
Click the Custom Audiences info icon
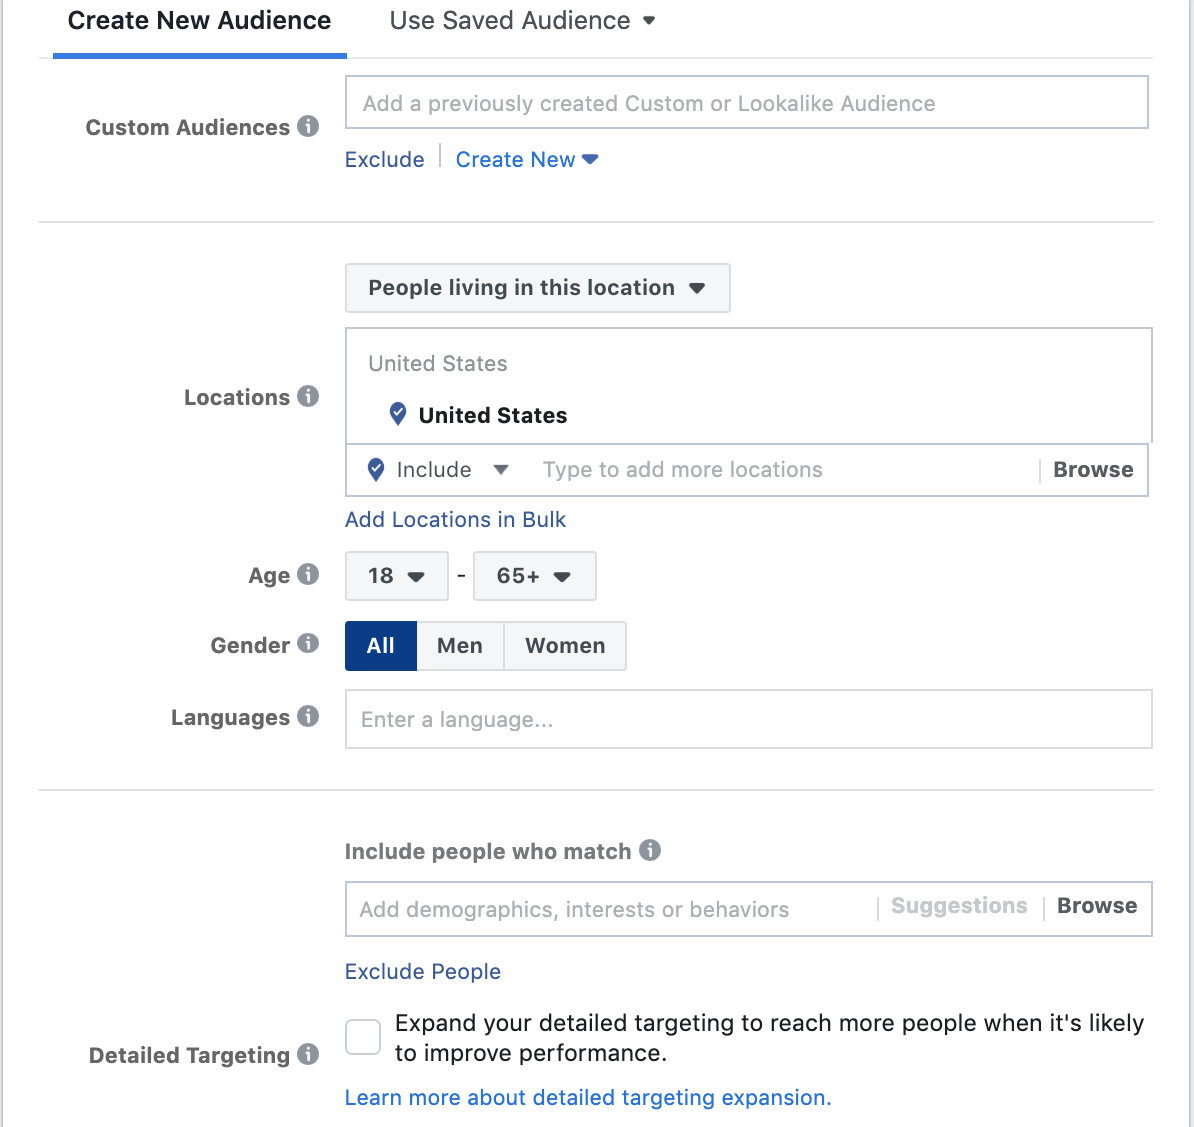309,127
